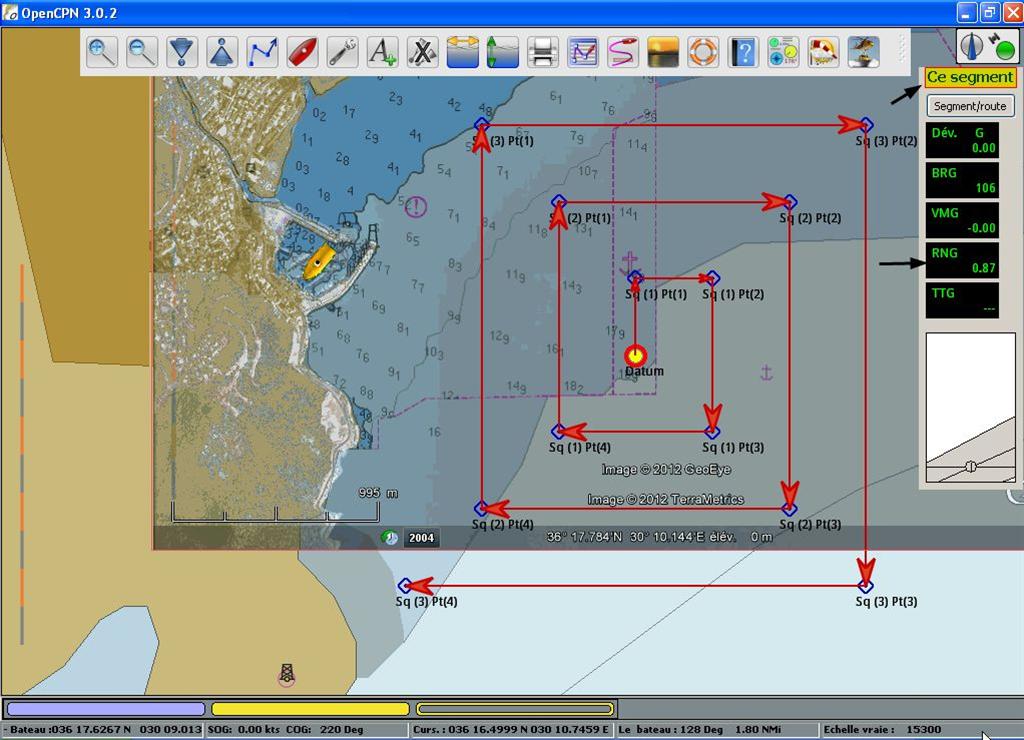This screenshot has width=1024, height=740.
Task: Open the Route Manager icon
Action: 582,51
